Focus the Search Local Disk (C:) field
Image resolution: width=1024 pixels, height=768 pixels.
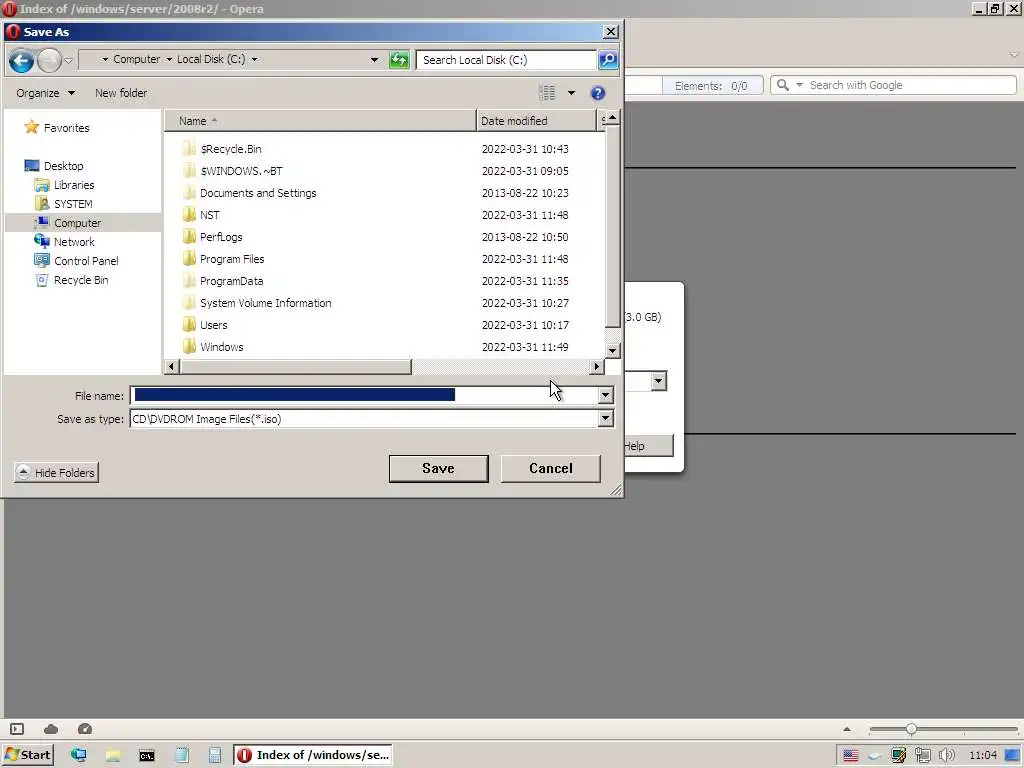pos(506,60)
